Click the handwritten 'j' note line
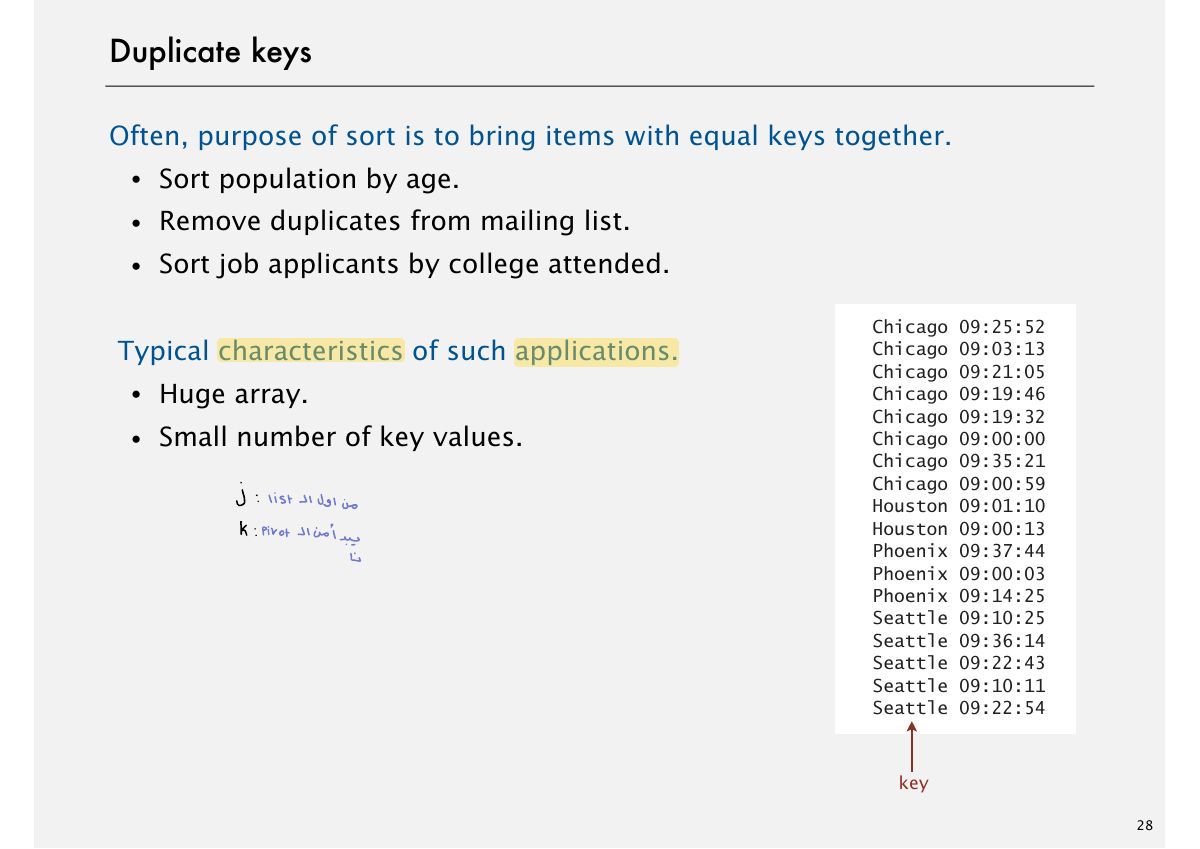1200x849 pixels. pyautogui.click(x=296, y=497)
